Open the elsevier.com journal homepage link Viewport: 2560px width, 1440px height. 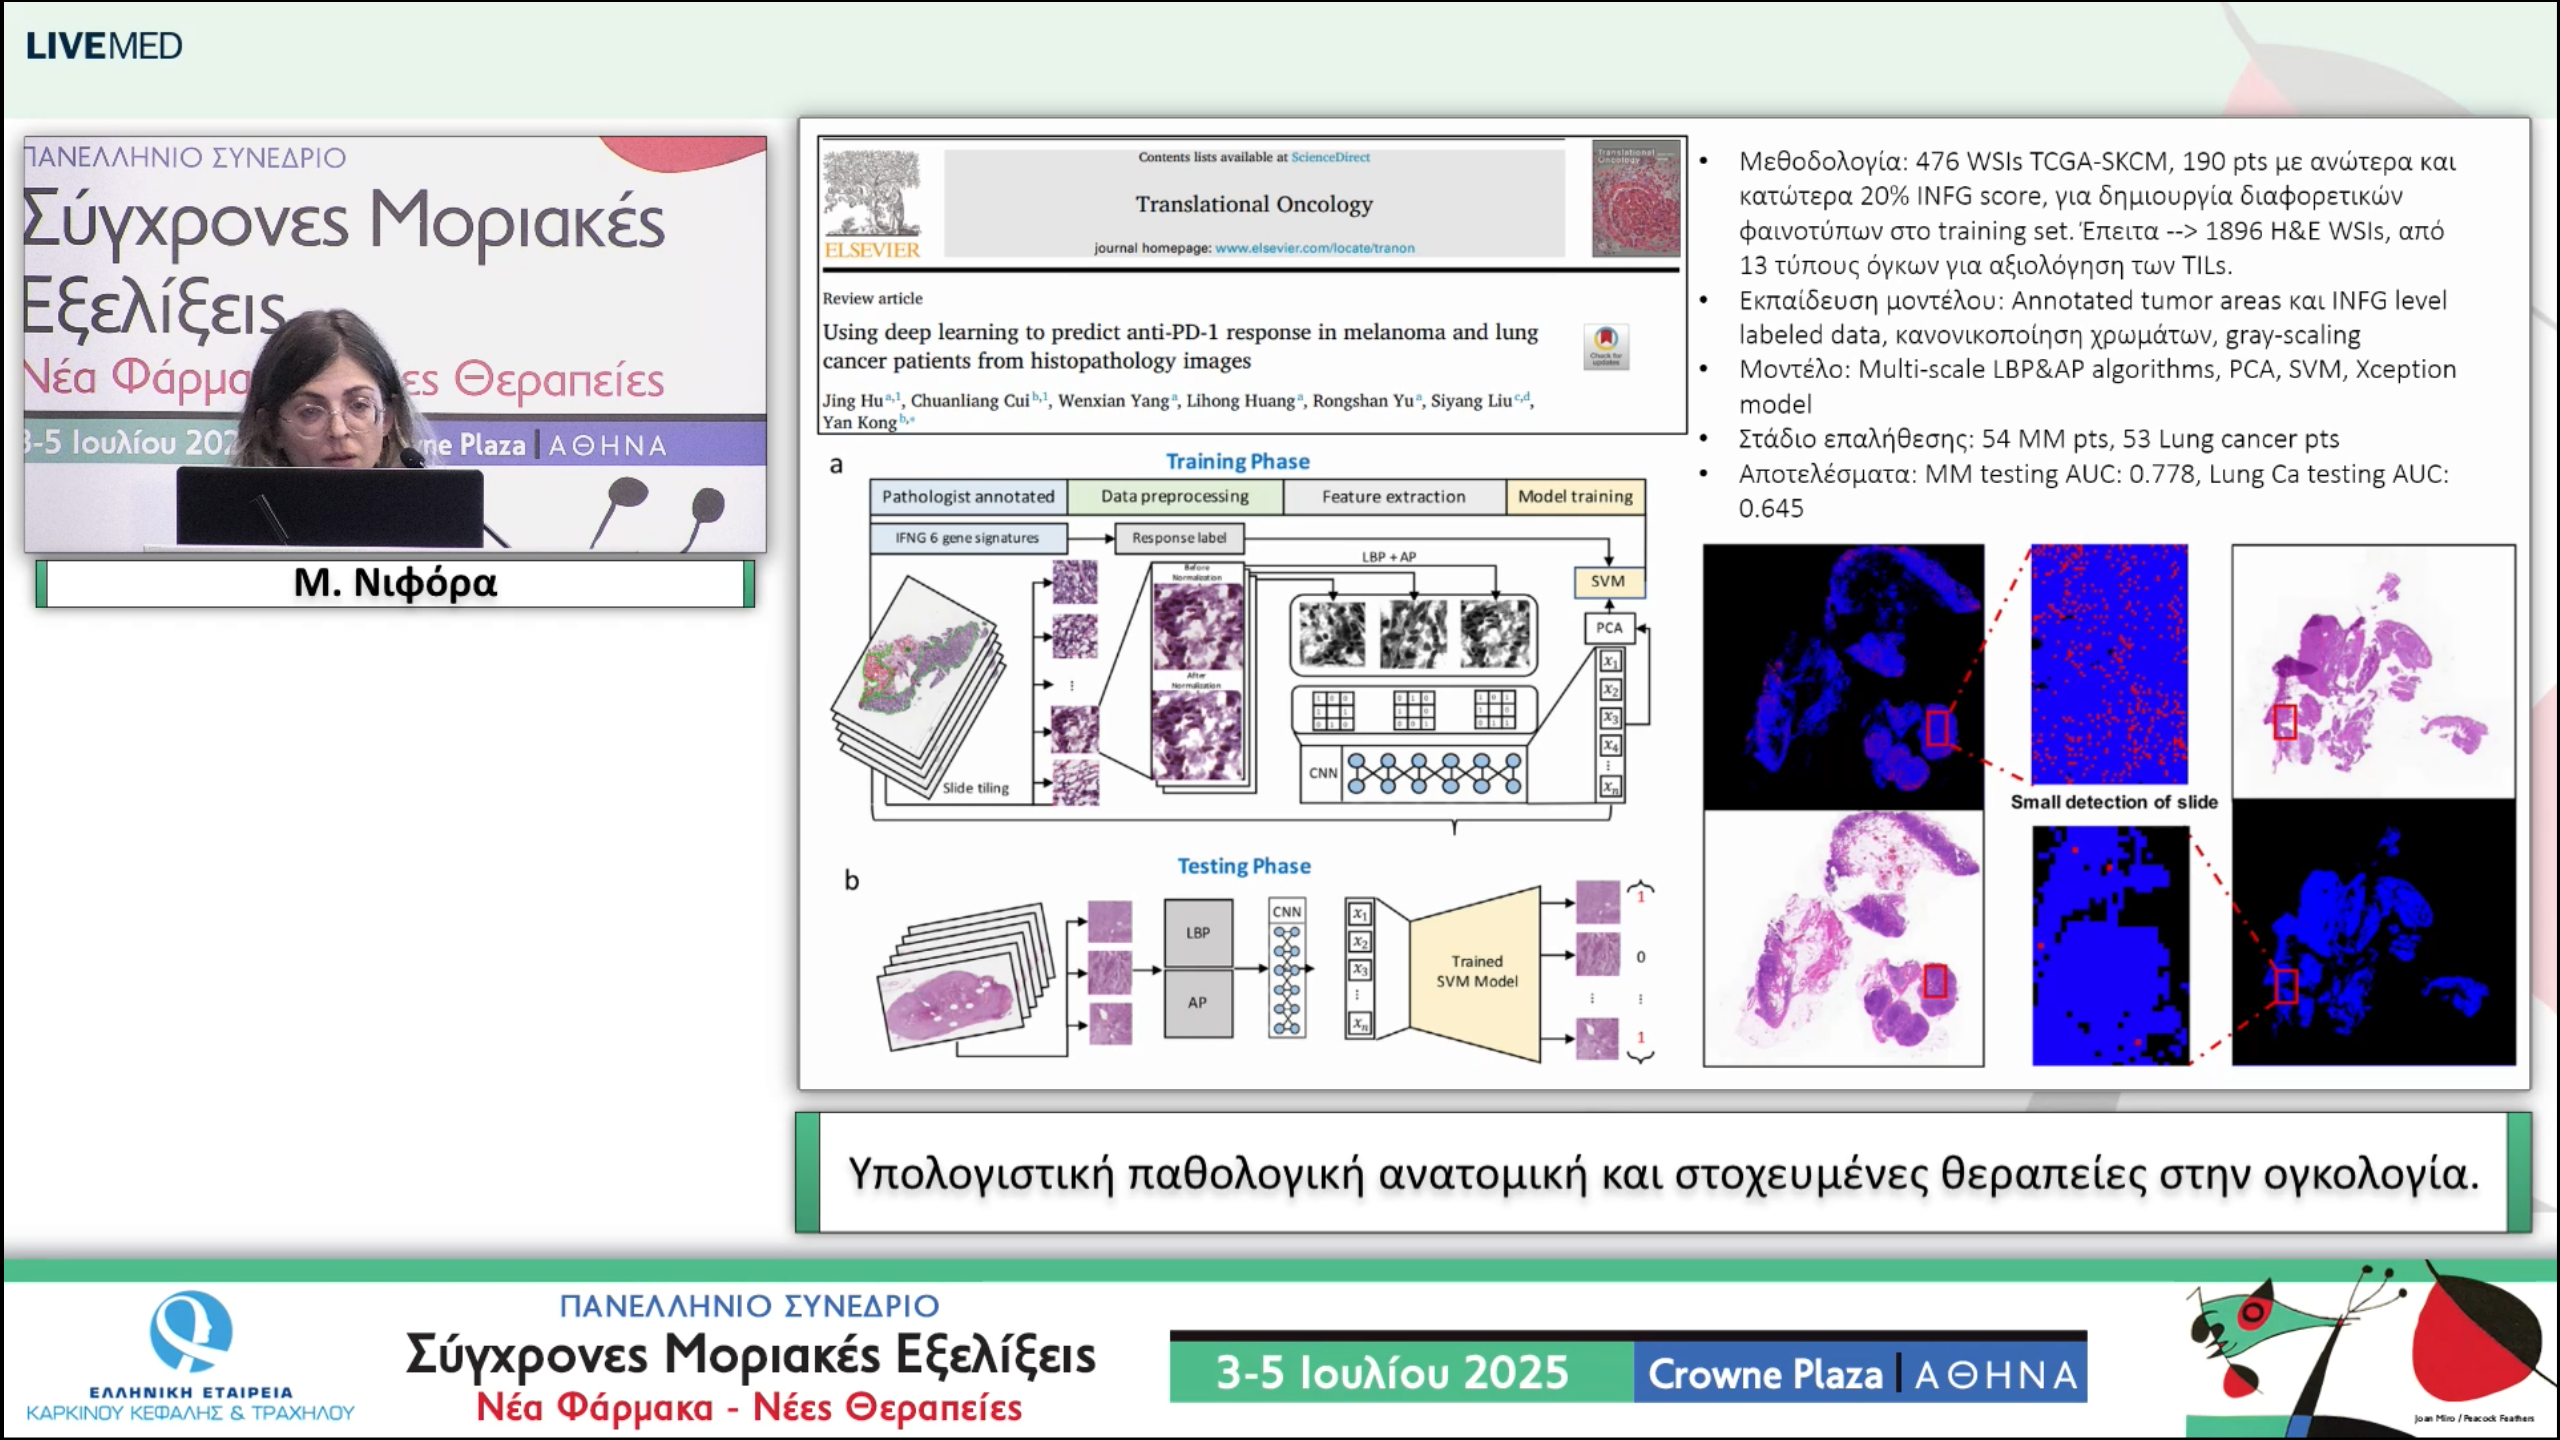pyautogui.click(x=1314, y=248)
